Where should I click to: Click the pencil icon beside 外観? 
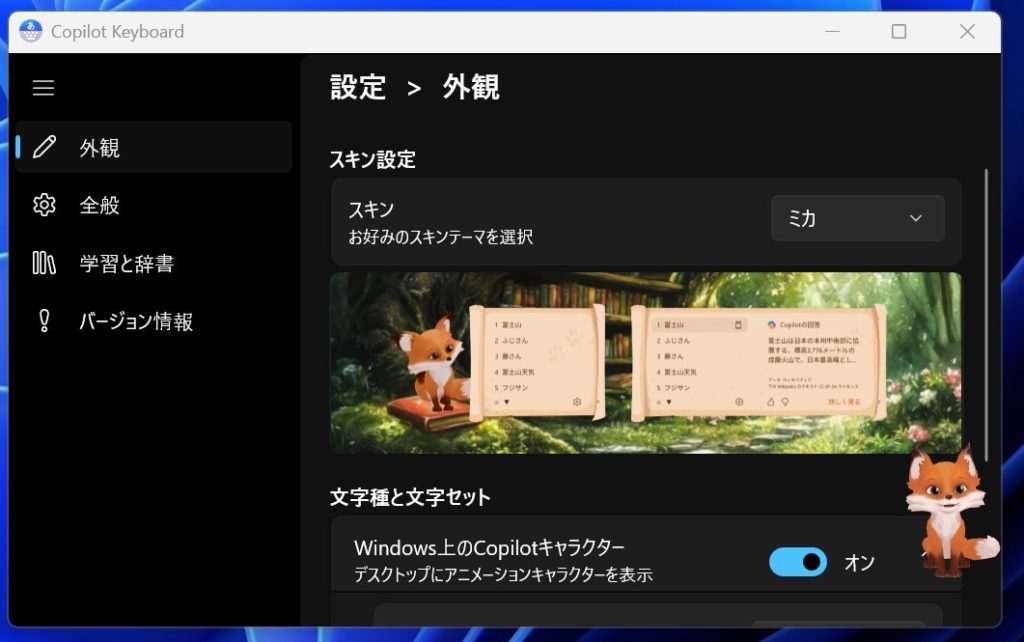pos(44,148)
